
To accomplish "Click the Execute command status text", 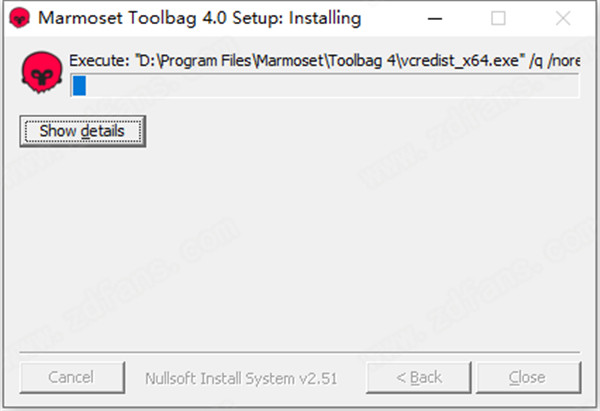I will click(99, 62).
